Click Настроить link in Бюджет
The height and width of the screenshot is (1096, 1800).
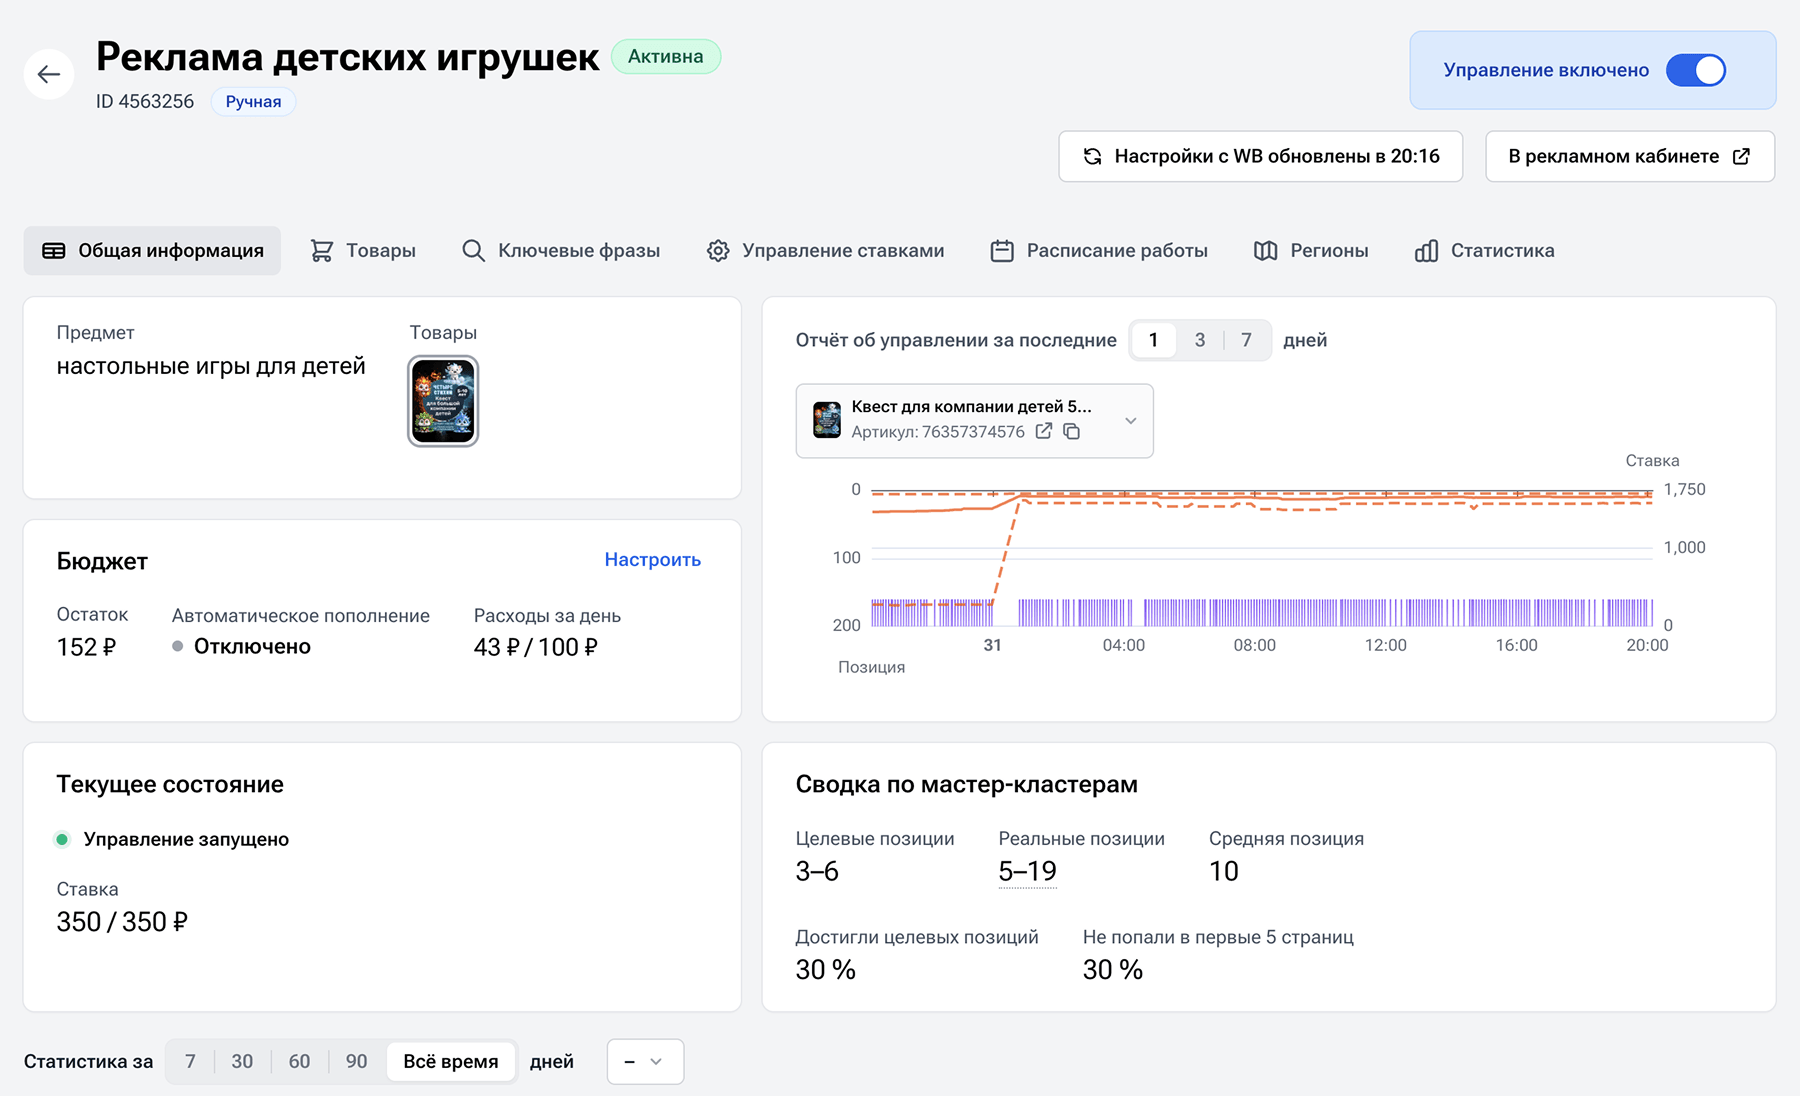tap(652, 560)
